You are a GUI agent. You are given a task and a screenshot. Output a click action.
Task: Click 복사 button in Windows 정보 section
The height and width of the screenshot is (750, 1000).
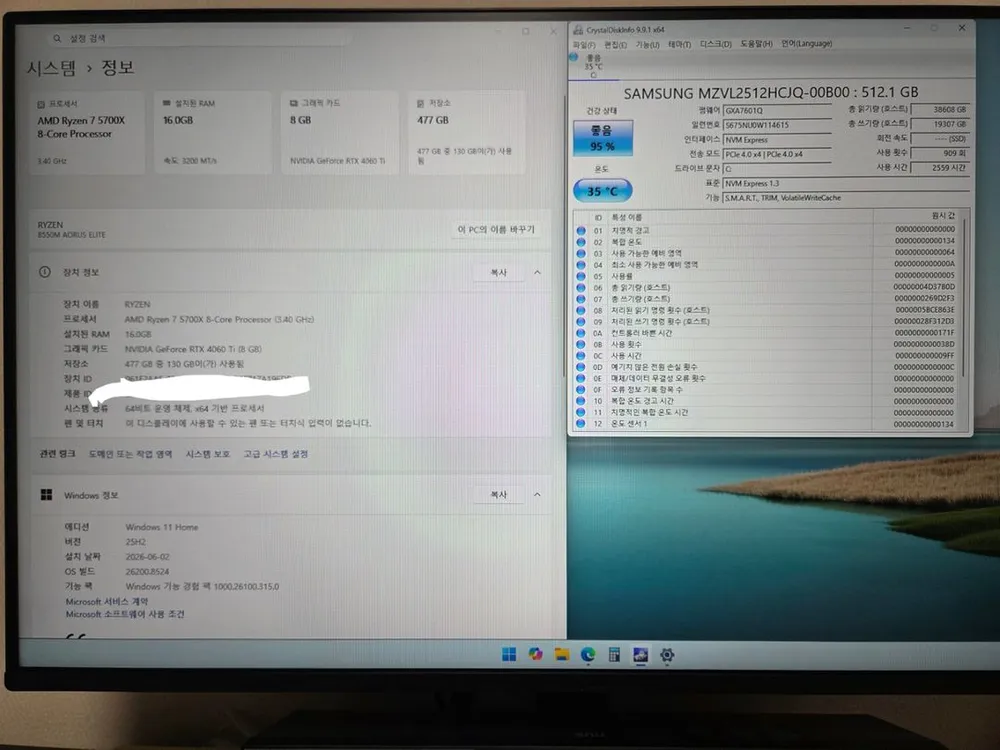click(x=498, y=494)
